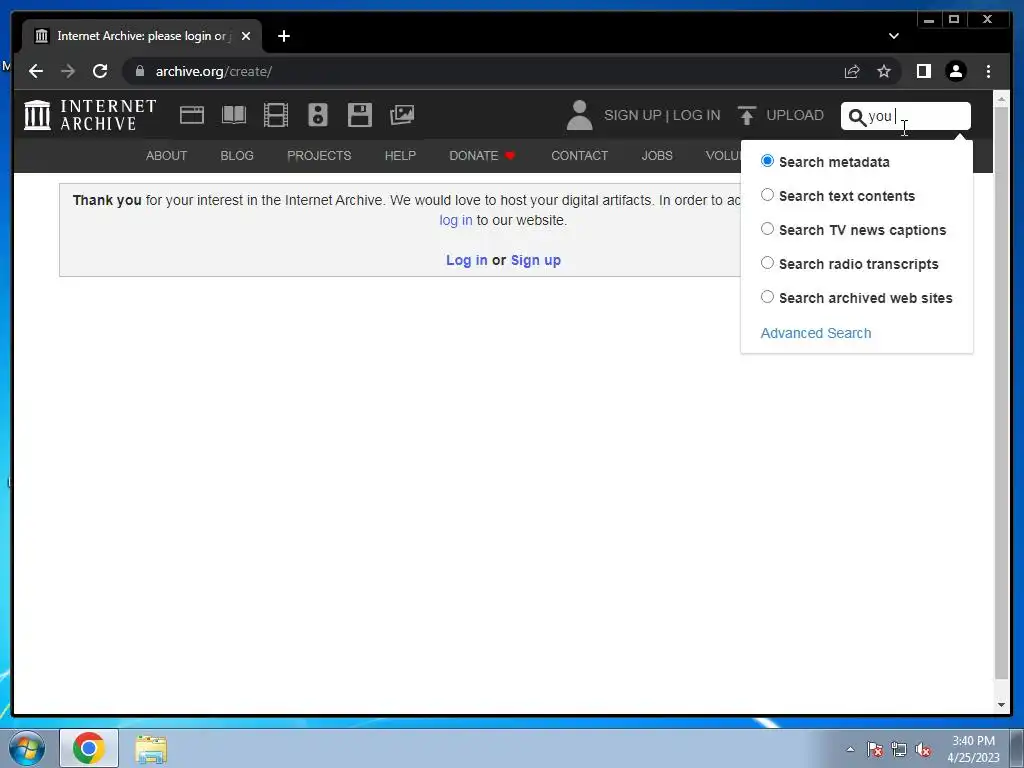The width and height of the screenshot is (1024, 768).
Task: Click the search input field containing 'you'
Action: pyautogui.click(x=906, y=116)
